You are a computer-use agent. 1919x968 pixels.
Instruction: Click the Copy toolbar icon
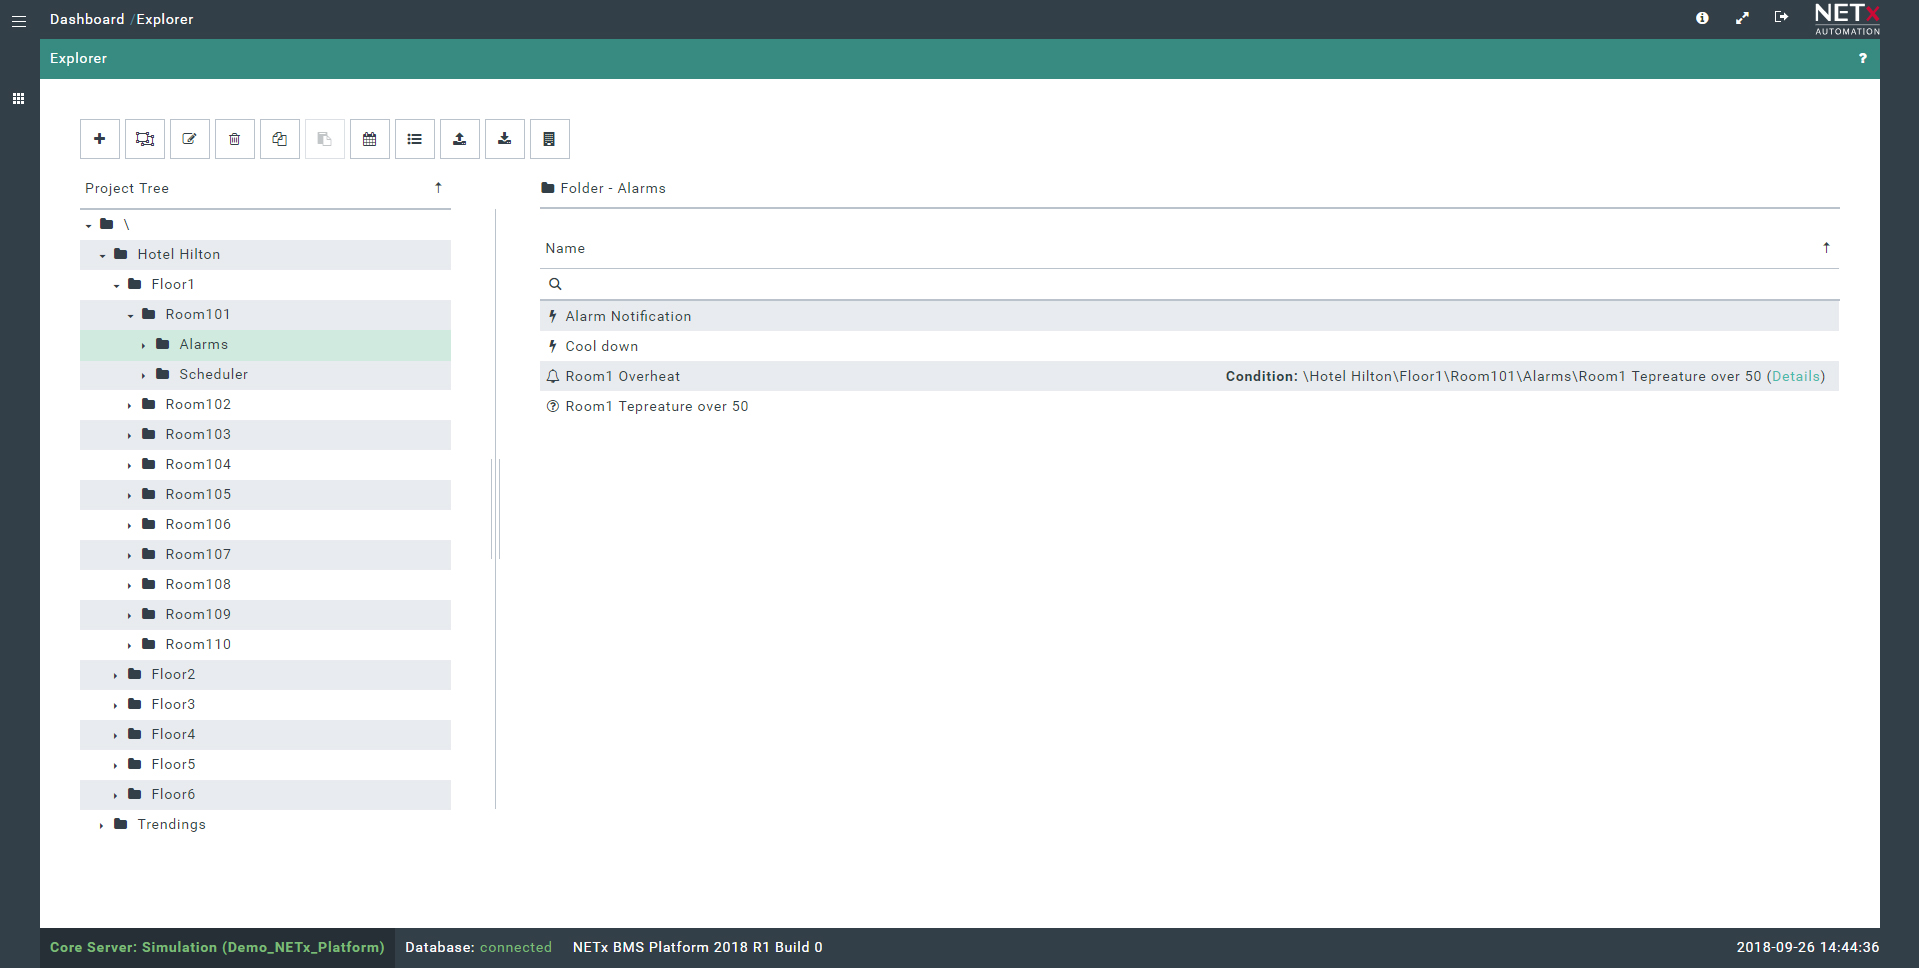(280, 139)
